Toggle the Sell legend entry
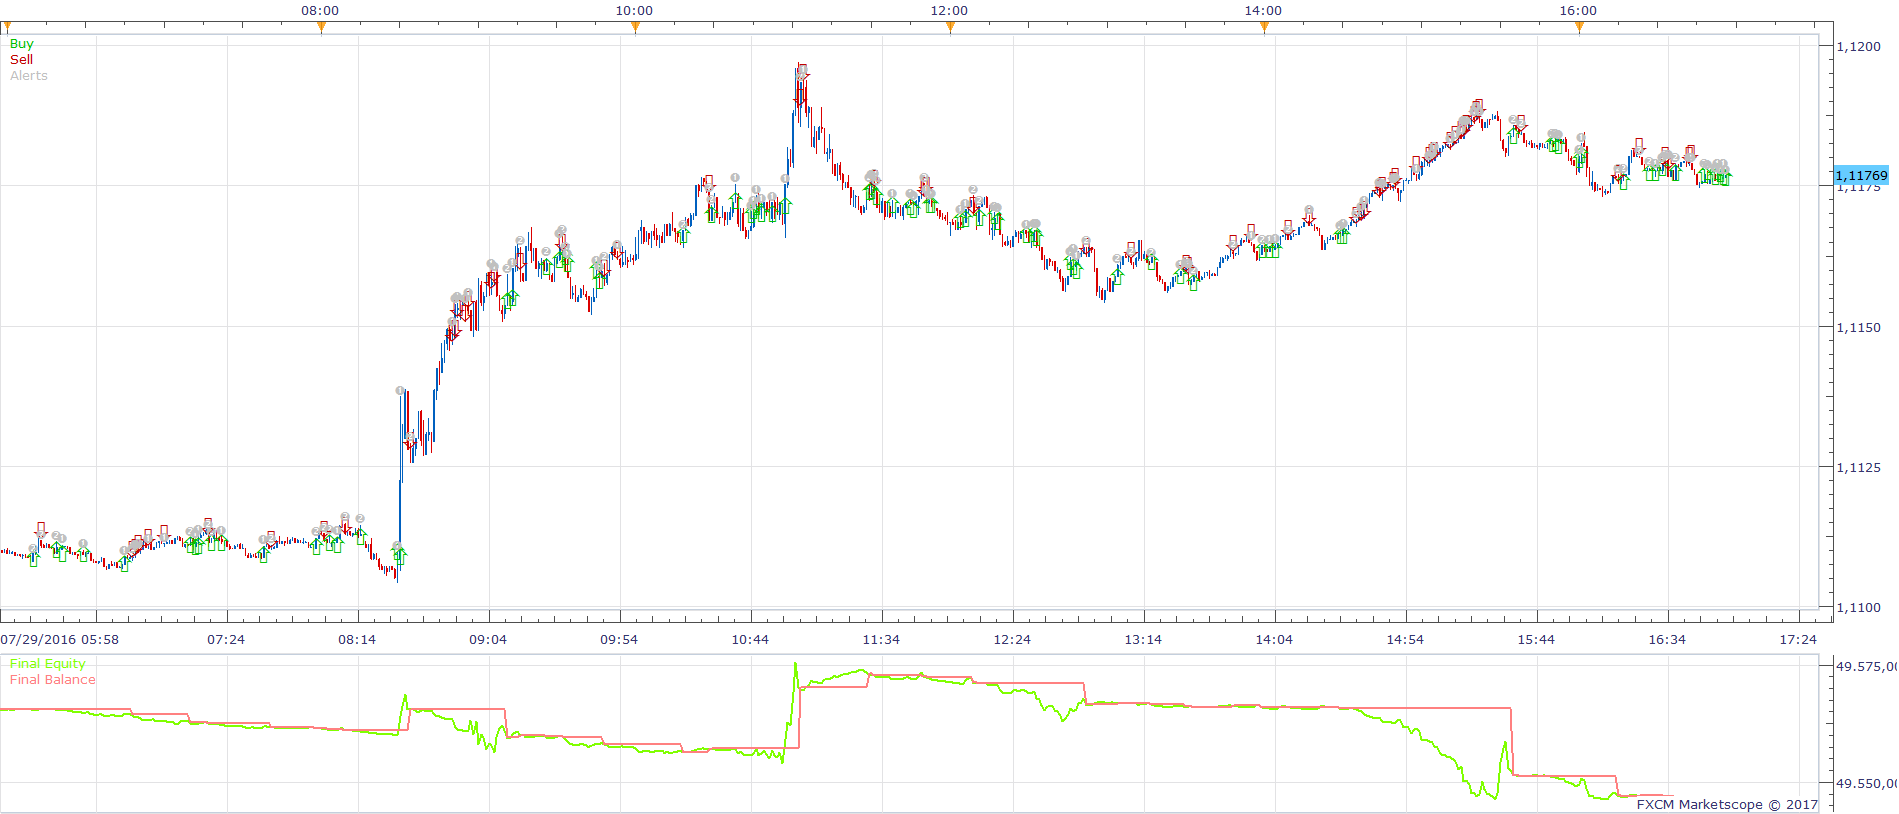Screen dimensions: 1899x814 click(21, 60)
